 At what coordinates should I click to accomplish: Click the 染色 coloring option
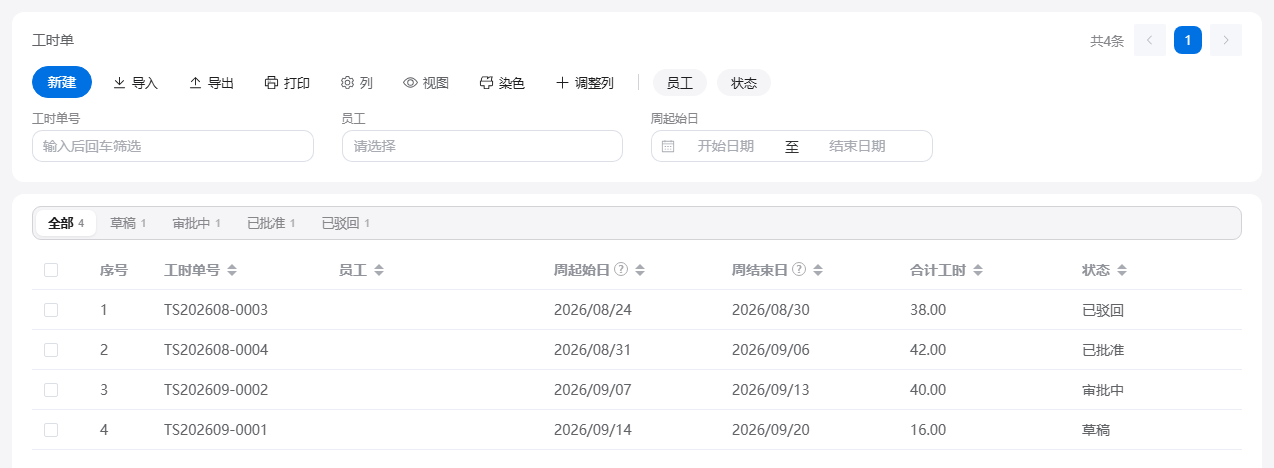[x=502, y=83]
